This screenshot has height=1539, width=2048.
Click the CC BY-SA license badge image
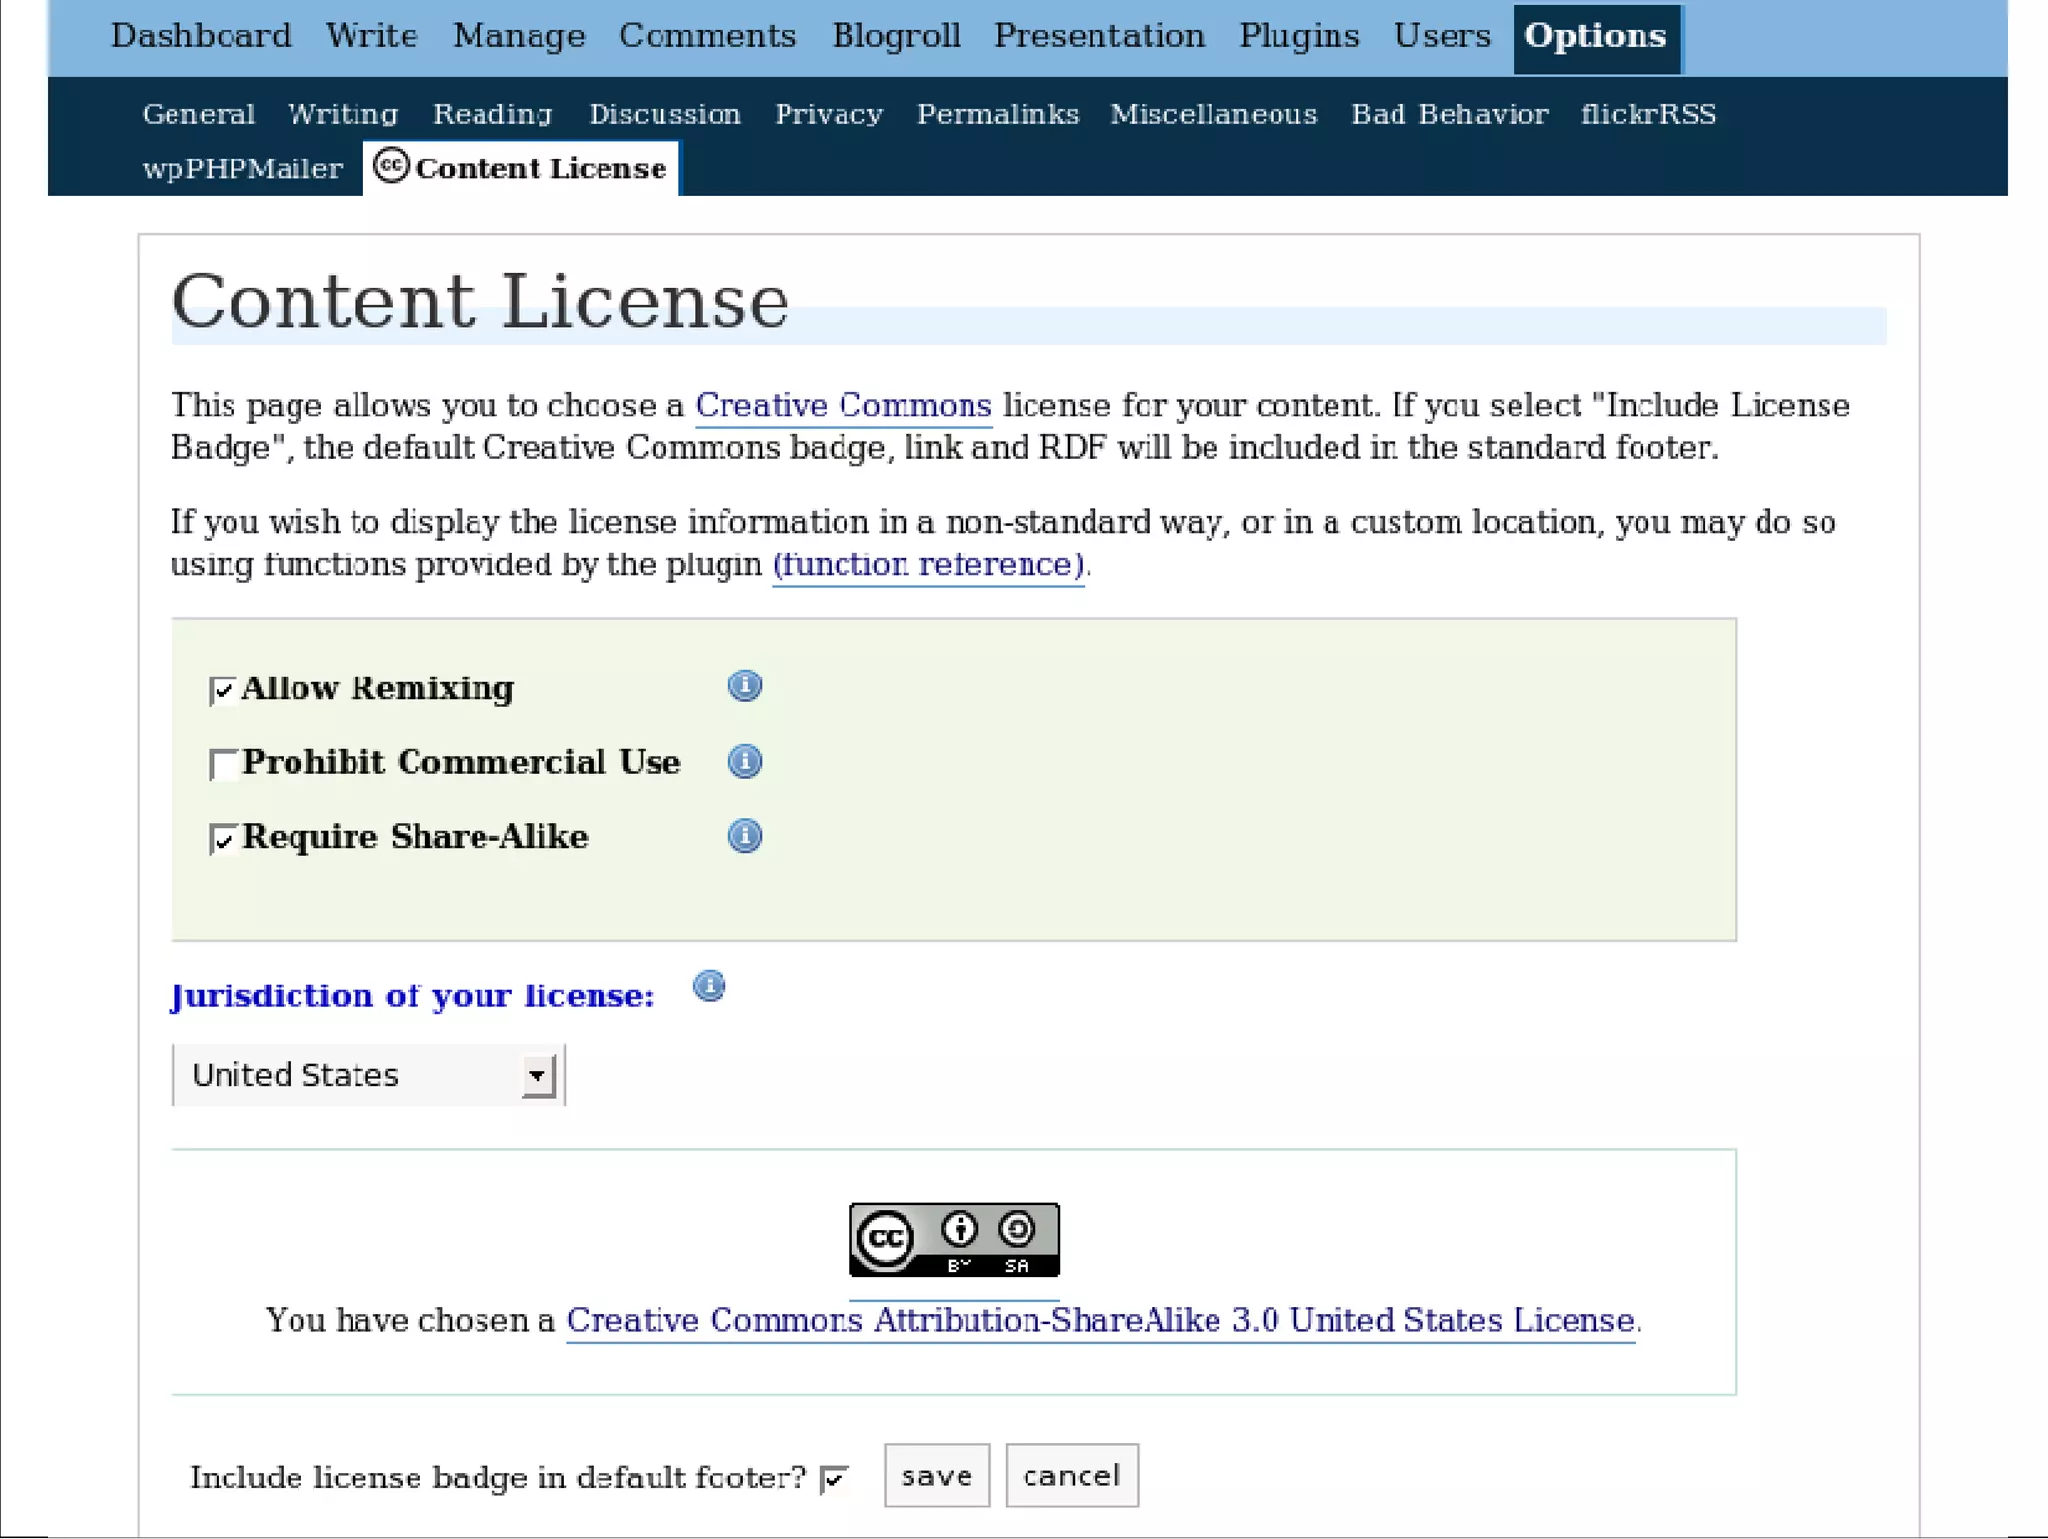954,1240
